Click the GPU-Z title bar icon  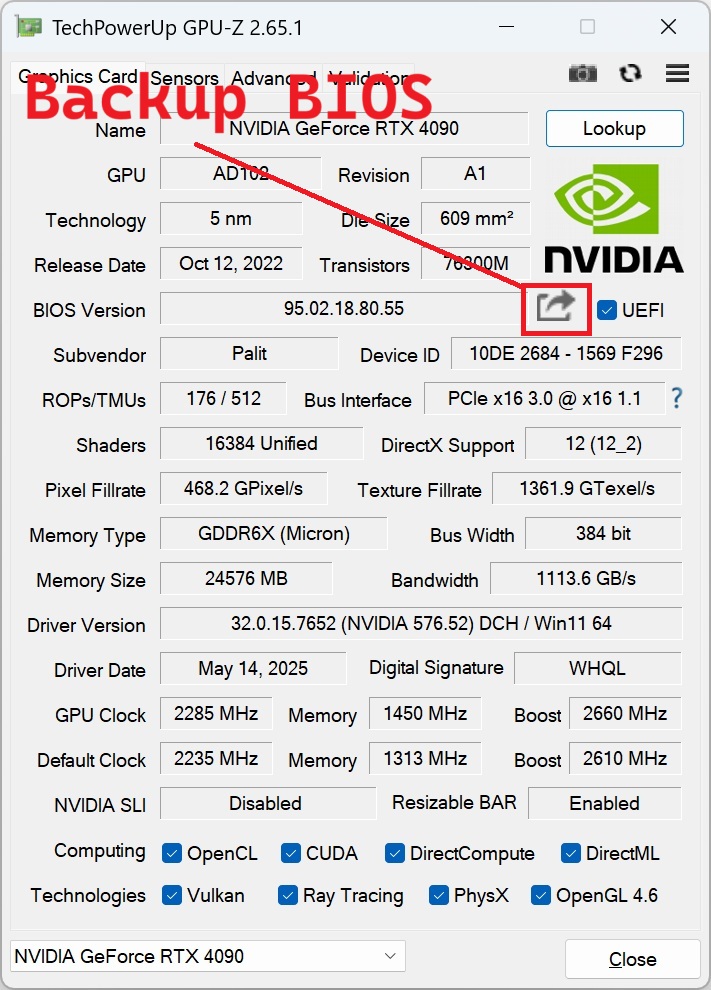pyautogui.click(x=30, y=27)
